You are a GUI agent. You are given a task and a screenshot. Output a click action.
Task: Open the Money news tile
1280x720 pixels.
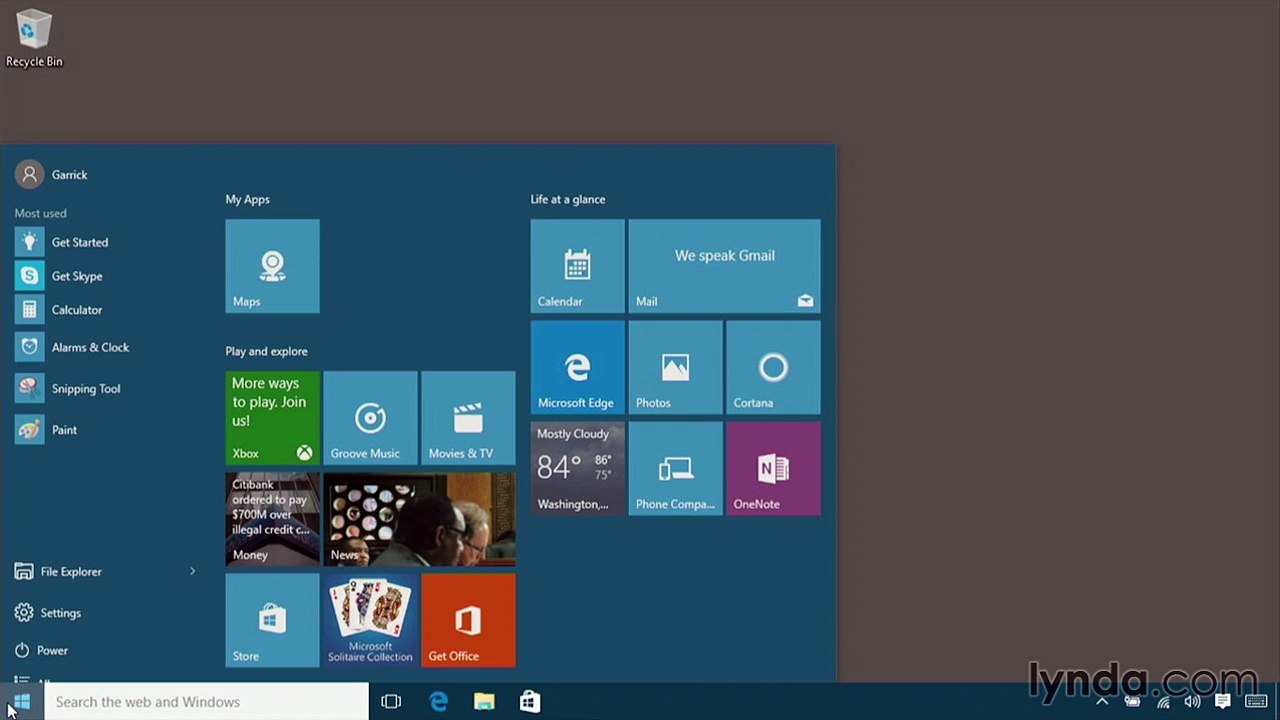tap(272, 519)
